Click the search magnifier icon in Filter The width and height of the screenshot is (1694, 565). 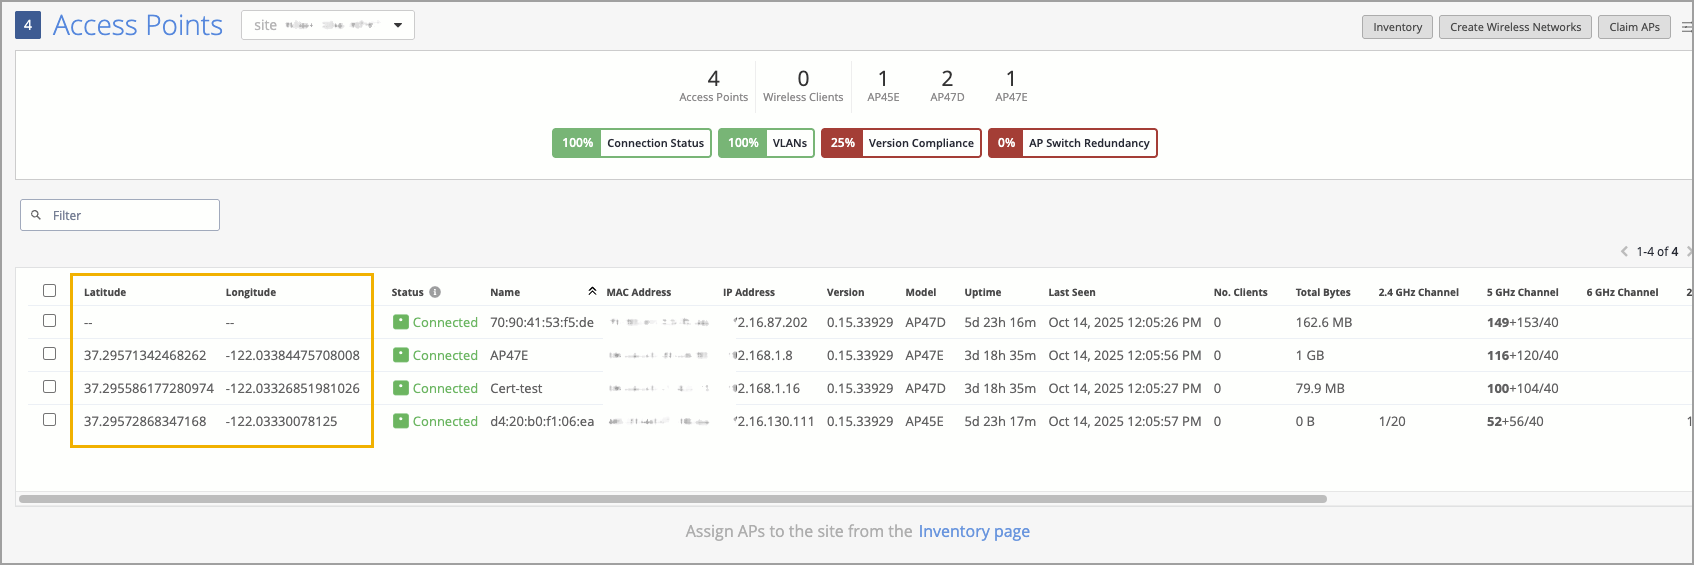point(37,215)
